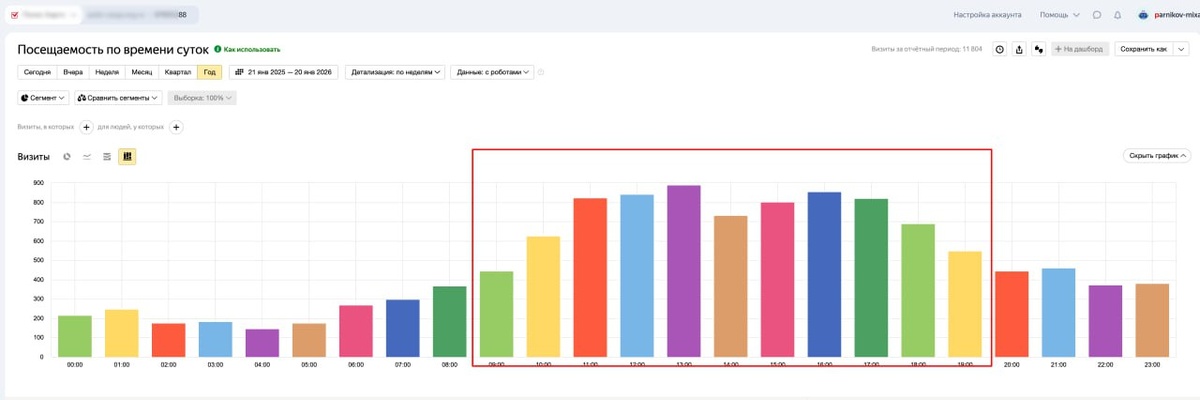Screen dimensions: 1200x400
Task: Switch to bar column chart view icon
Action: [x=127, y=157]
